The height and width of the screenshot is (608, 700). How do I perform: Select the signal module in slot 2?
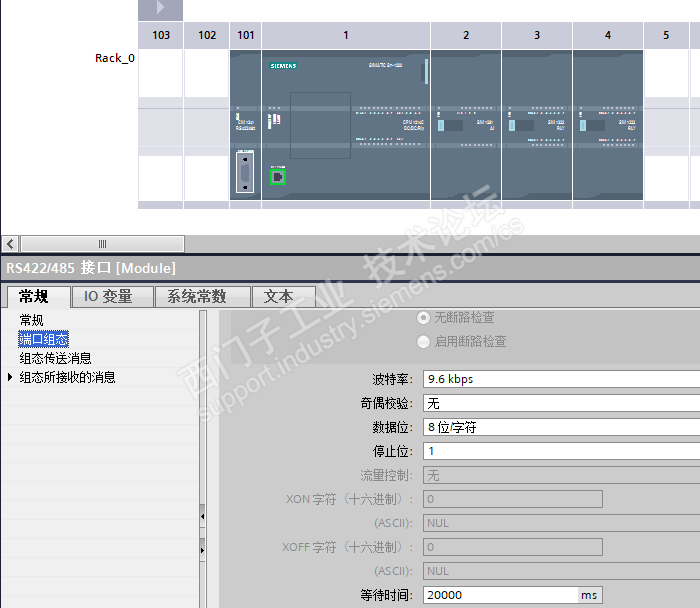(x=466, y=125)
